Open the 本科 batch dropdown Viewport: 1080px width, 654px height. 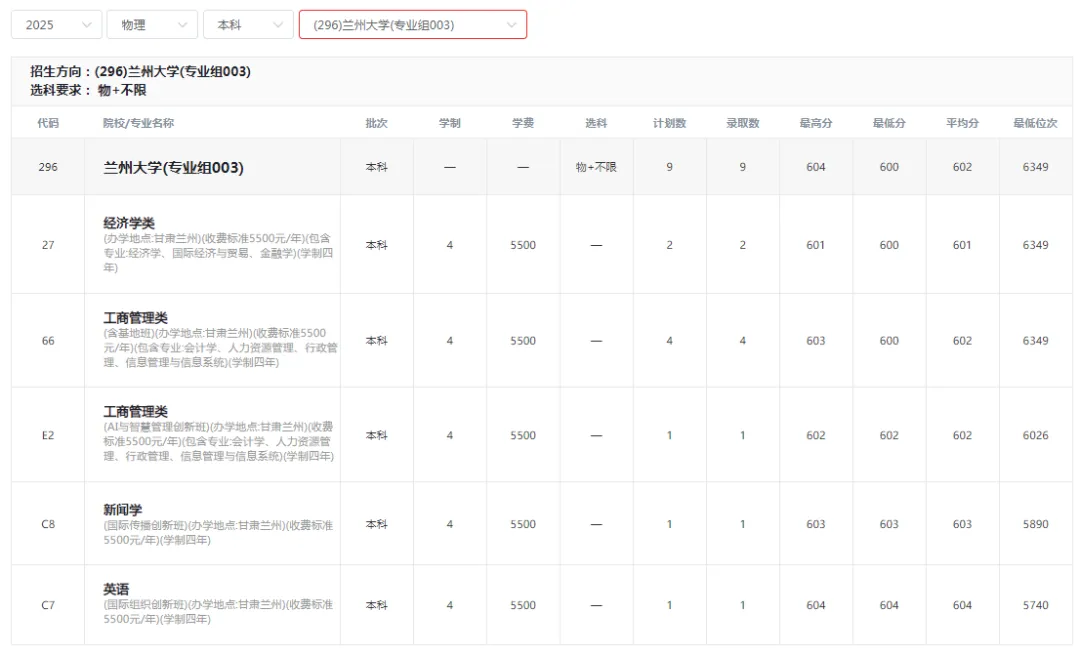pos(248,25)
